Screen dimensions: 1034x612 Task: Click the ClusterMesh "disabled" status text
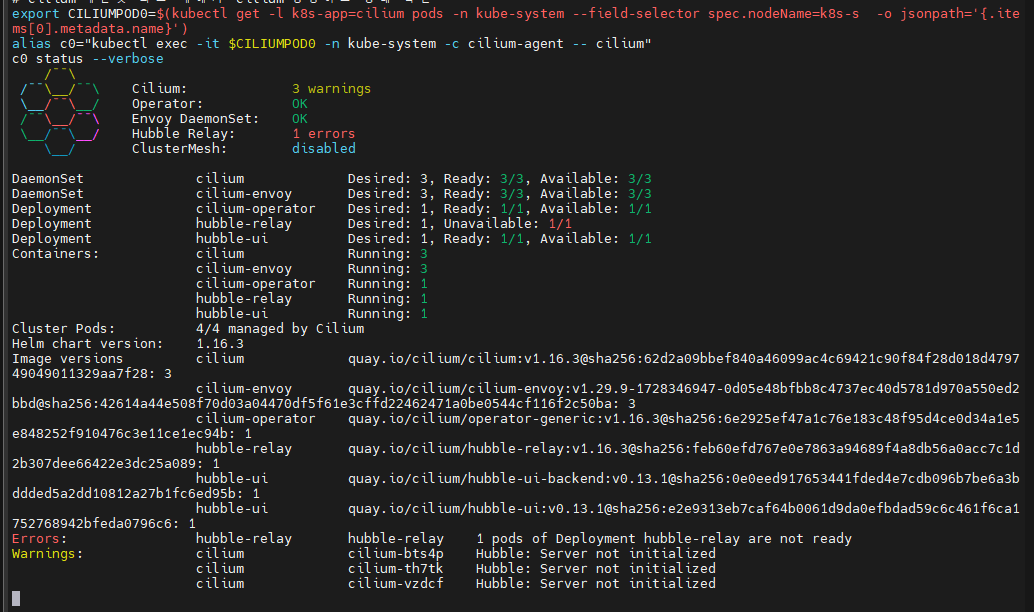pyautogui.click(x=323, y=149)
